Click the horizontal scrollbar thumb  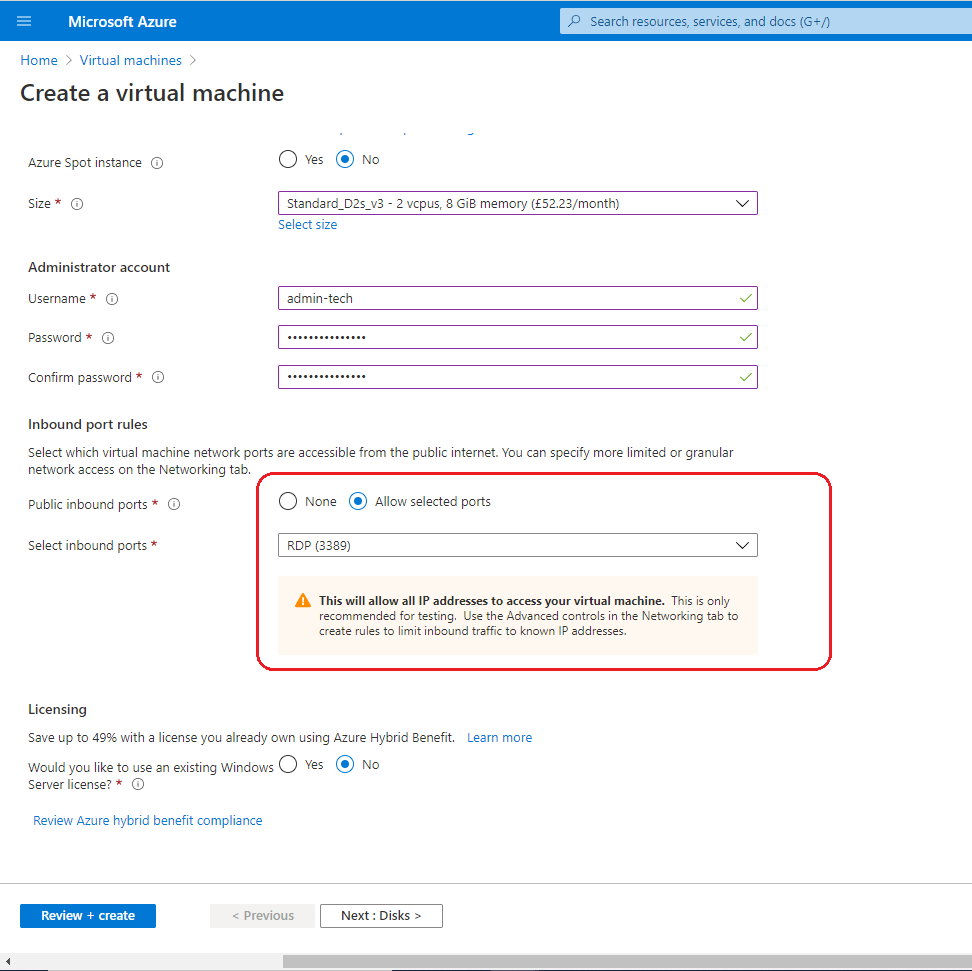[x=627, y=962]
